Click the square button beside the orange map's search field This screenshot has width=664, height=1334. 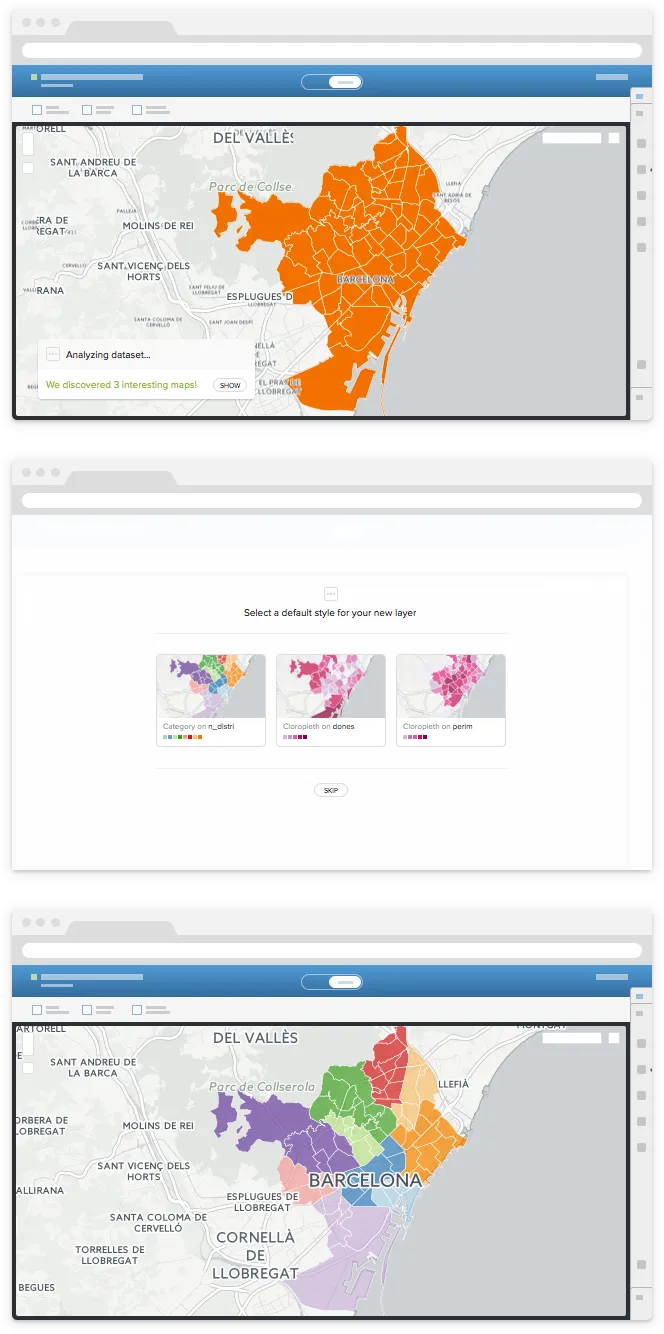tap(614, 138)
